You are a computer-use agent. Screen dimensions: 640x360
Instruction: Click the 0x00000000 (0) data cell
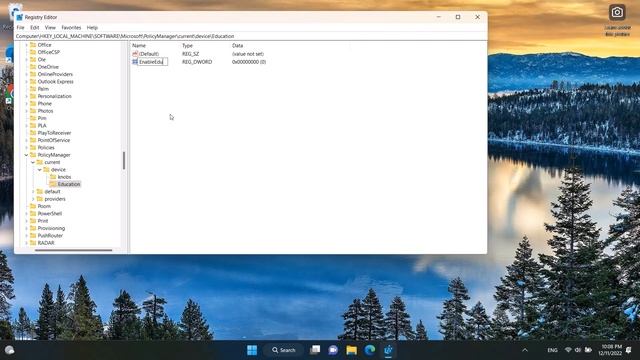pos(249,62)
